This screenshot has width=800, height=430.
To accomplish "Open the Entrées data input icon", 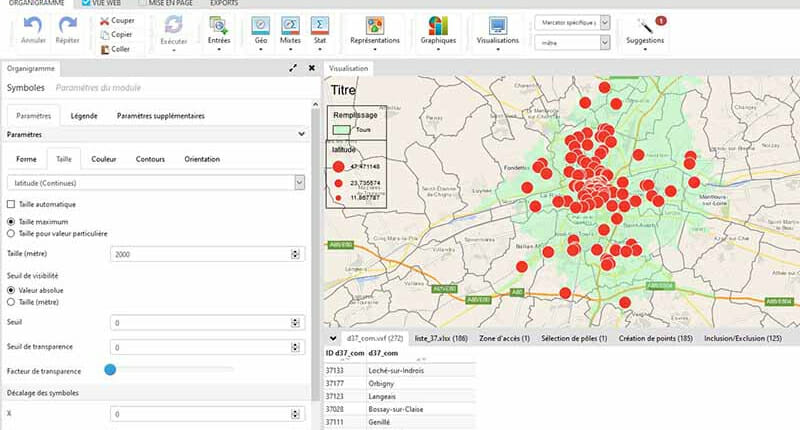I will (x=218, y=24).
